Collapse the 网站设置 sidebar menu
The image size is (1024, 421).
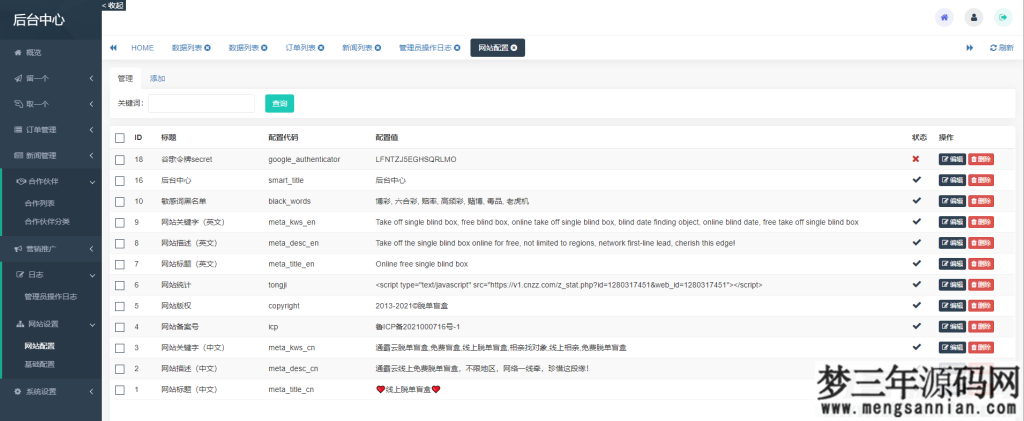51,324
